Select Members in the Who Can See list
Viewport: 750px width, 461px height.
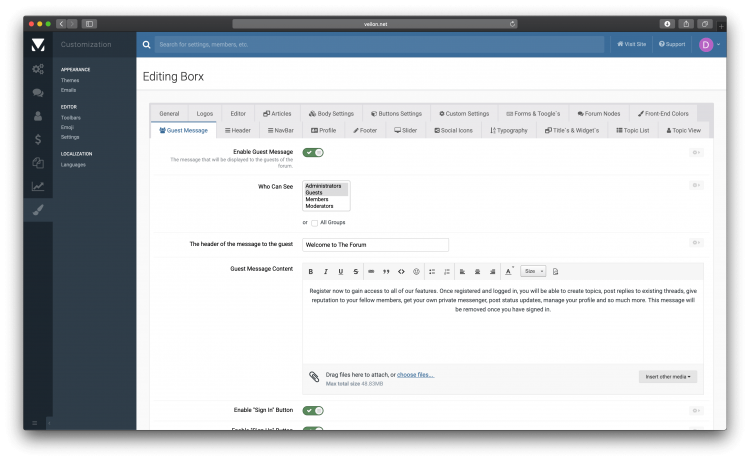325,199
